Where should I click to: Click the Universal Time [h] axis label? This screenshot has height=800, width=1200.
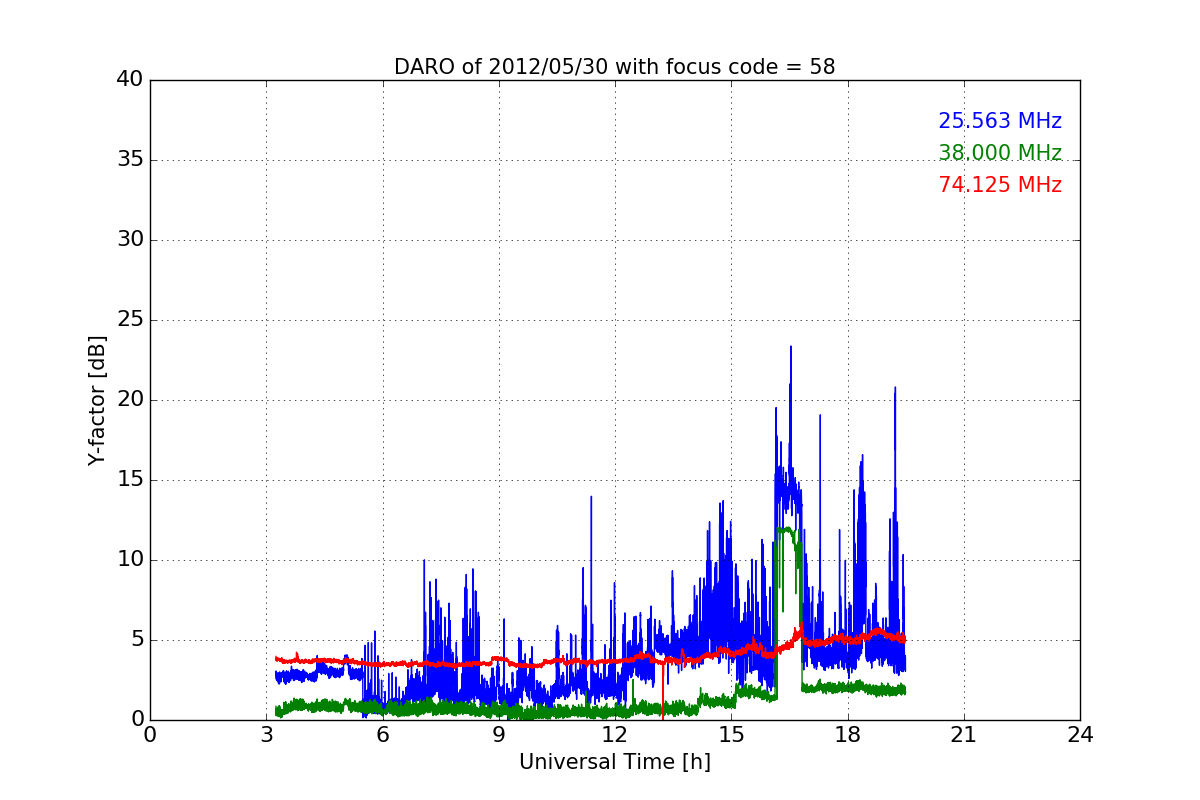click(x=614, y=762)
